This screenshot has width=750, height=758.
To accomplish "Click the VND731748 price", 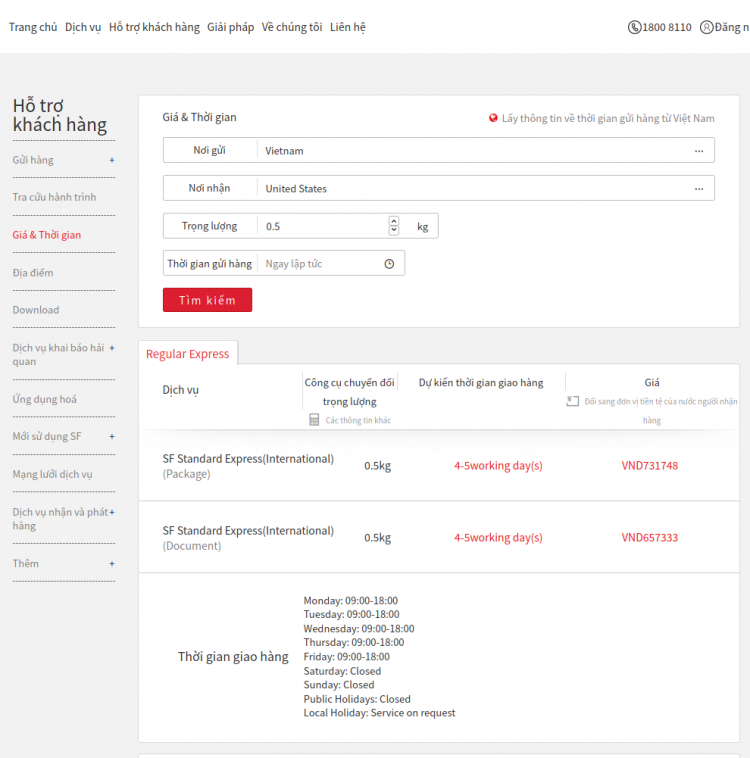I will pos(649,466).
